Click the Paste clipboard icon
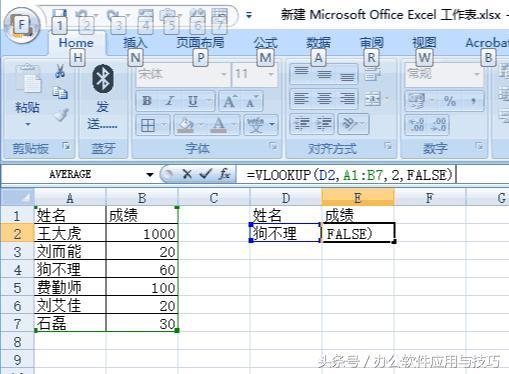Viewport: 509px width, 374px height. [28, 79]
